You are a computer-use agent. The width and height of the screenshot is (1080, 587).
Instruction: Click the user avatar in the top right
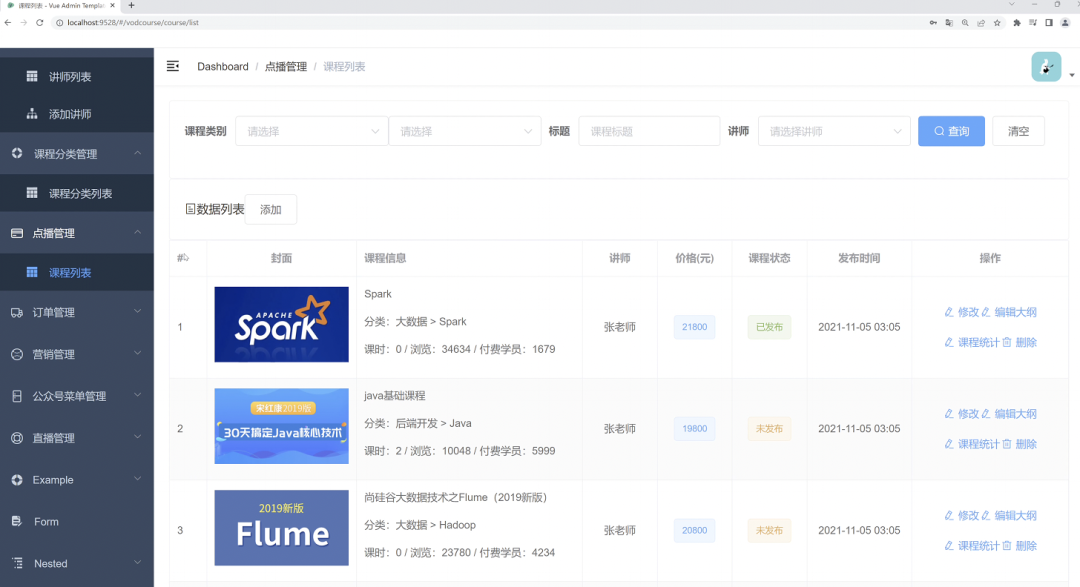(1045, 67)
